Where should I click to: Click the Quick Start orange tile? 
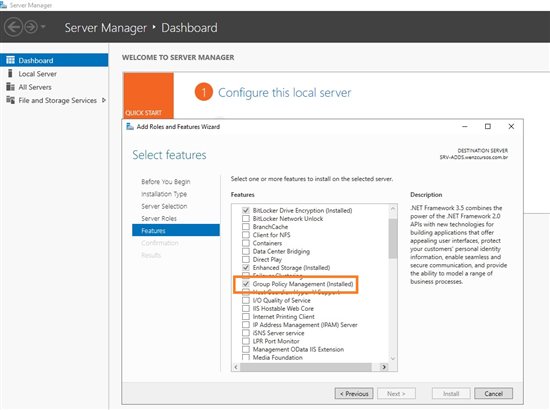point(148,95)
